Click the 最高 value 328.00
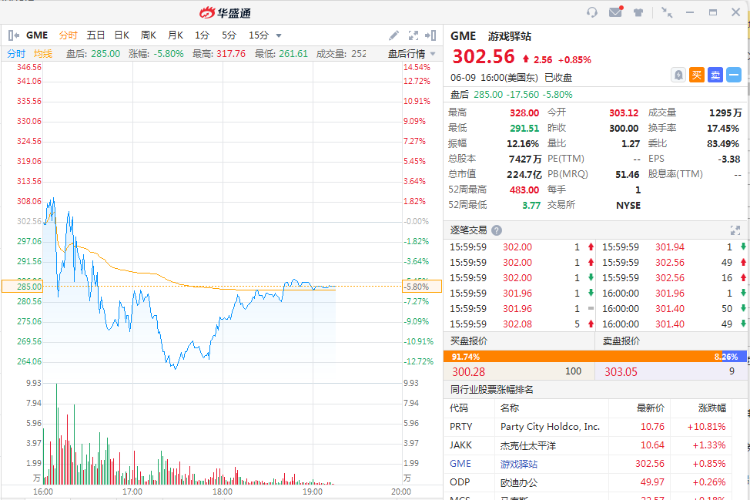The image size is (750, 500). 524,113
